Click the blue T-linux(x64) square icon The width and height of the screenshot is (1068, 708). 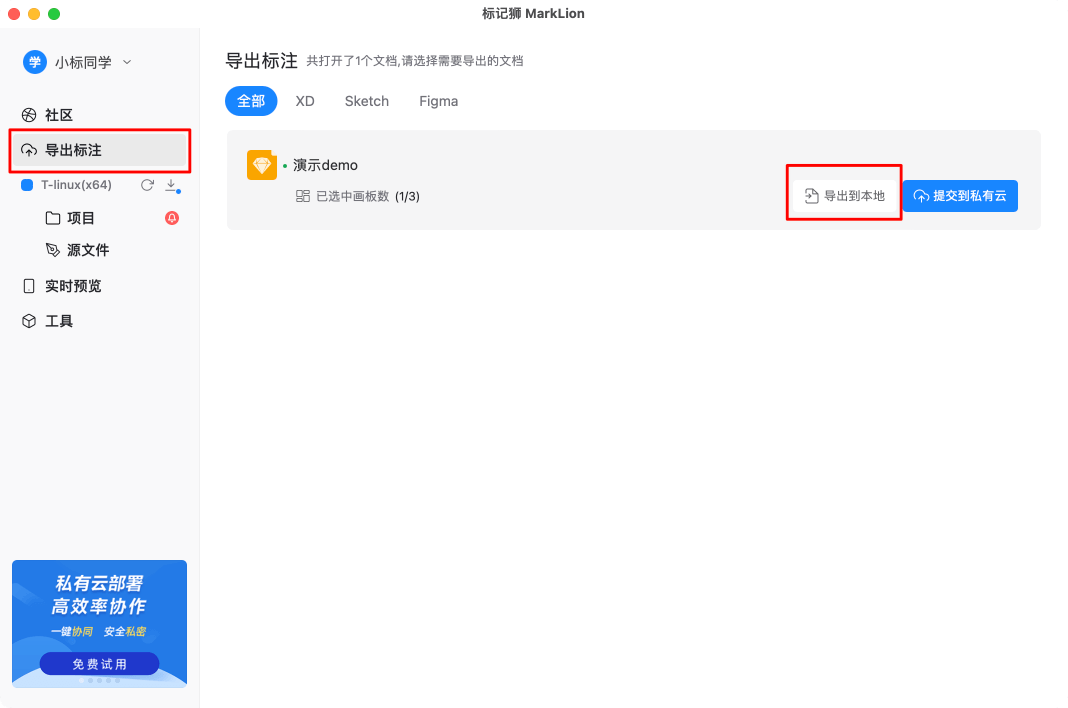point(27,185)
